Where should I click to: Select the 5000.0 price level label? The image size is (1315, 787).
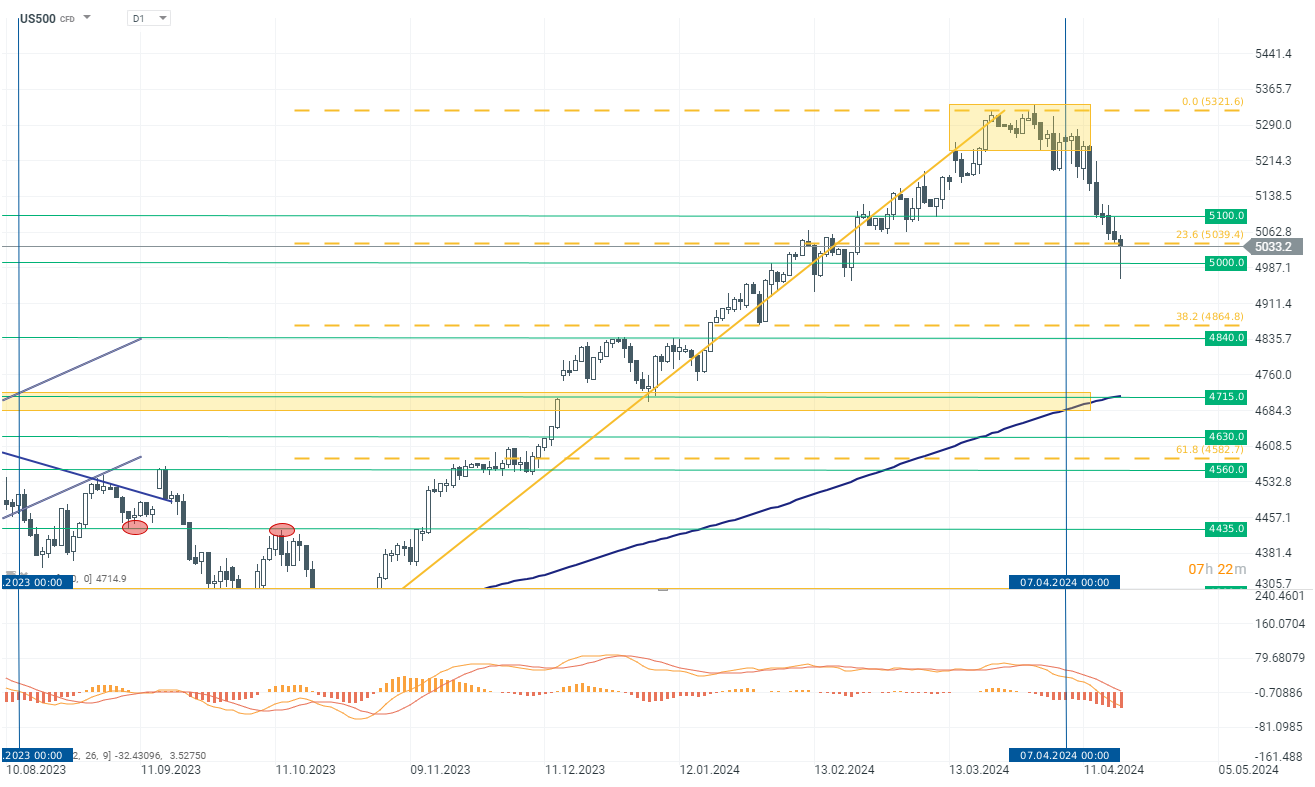pyautogui.click(x=1225, y=263)
